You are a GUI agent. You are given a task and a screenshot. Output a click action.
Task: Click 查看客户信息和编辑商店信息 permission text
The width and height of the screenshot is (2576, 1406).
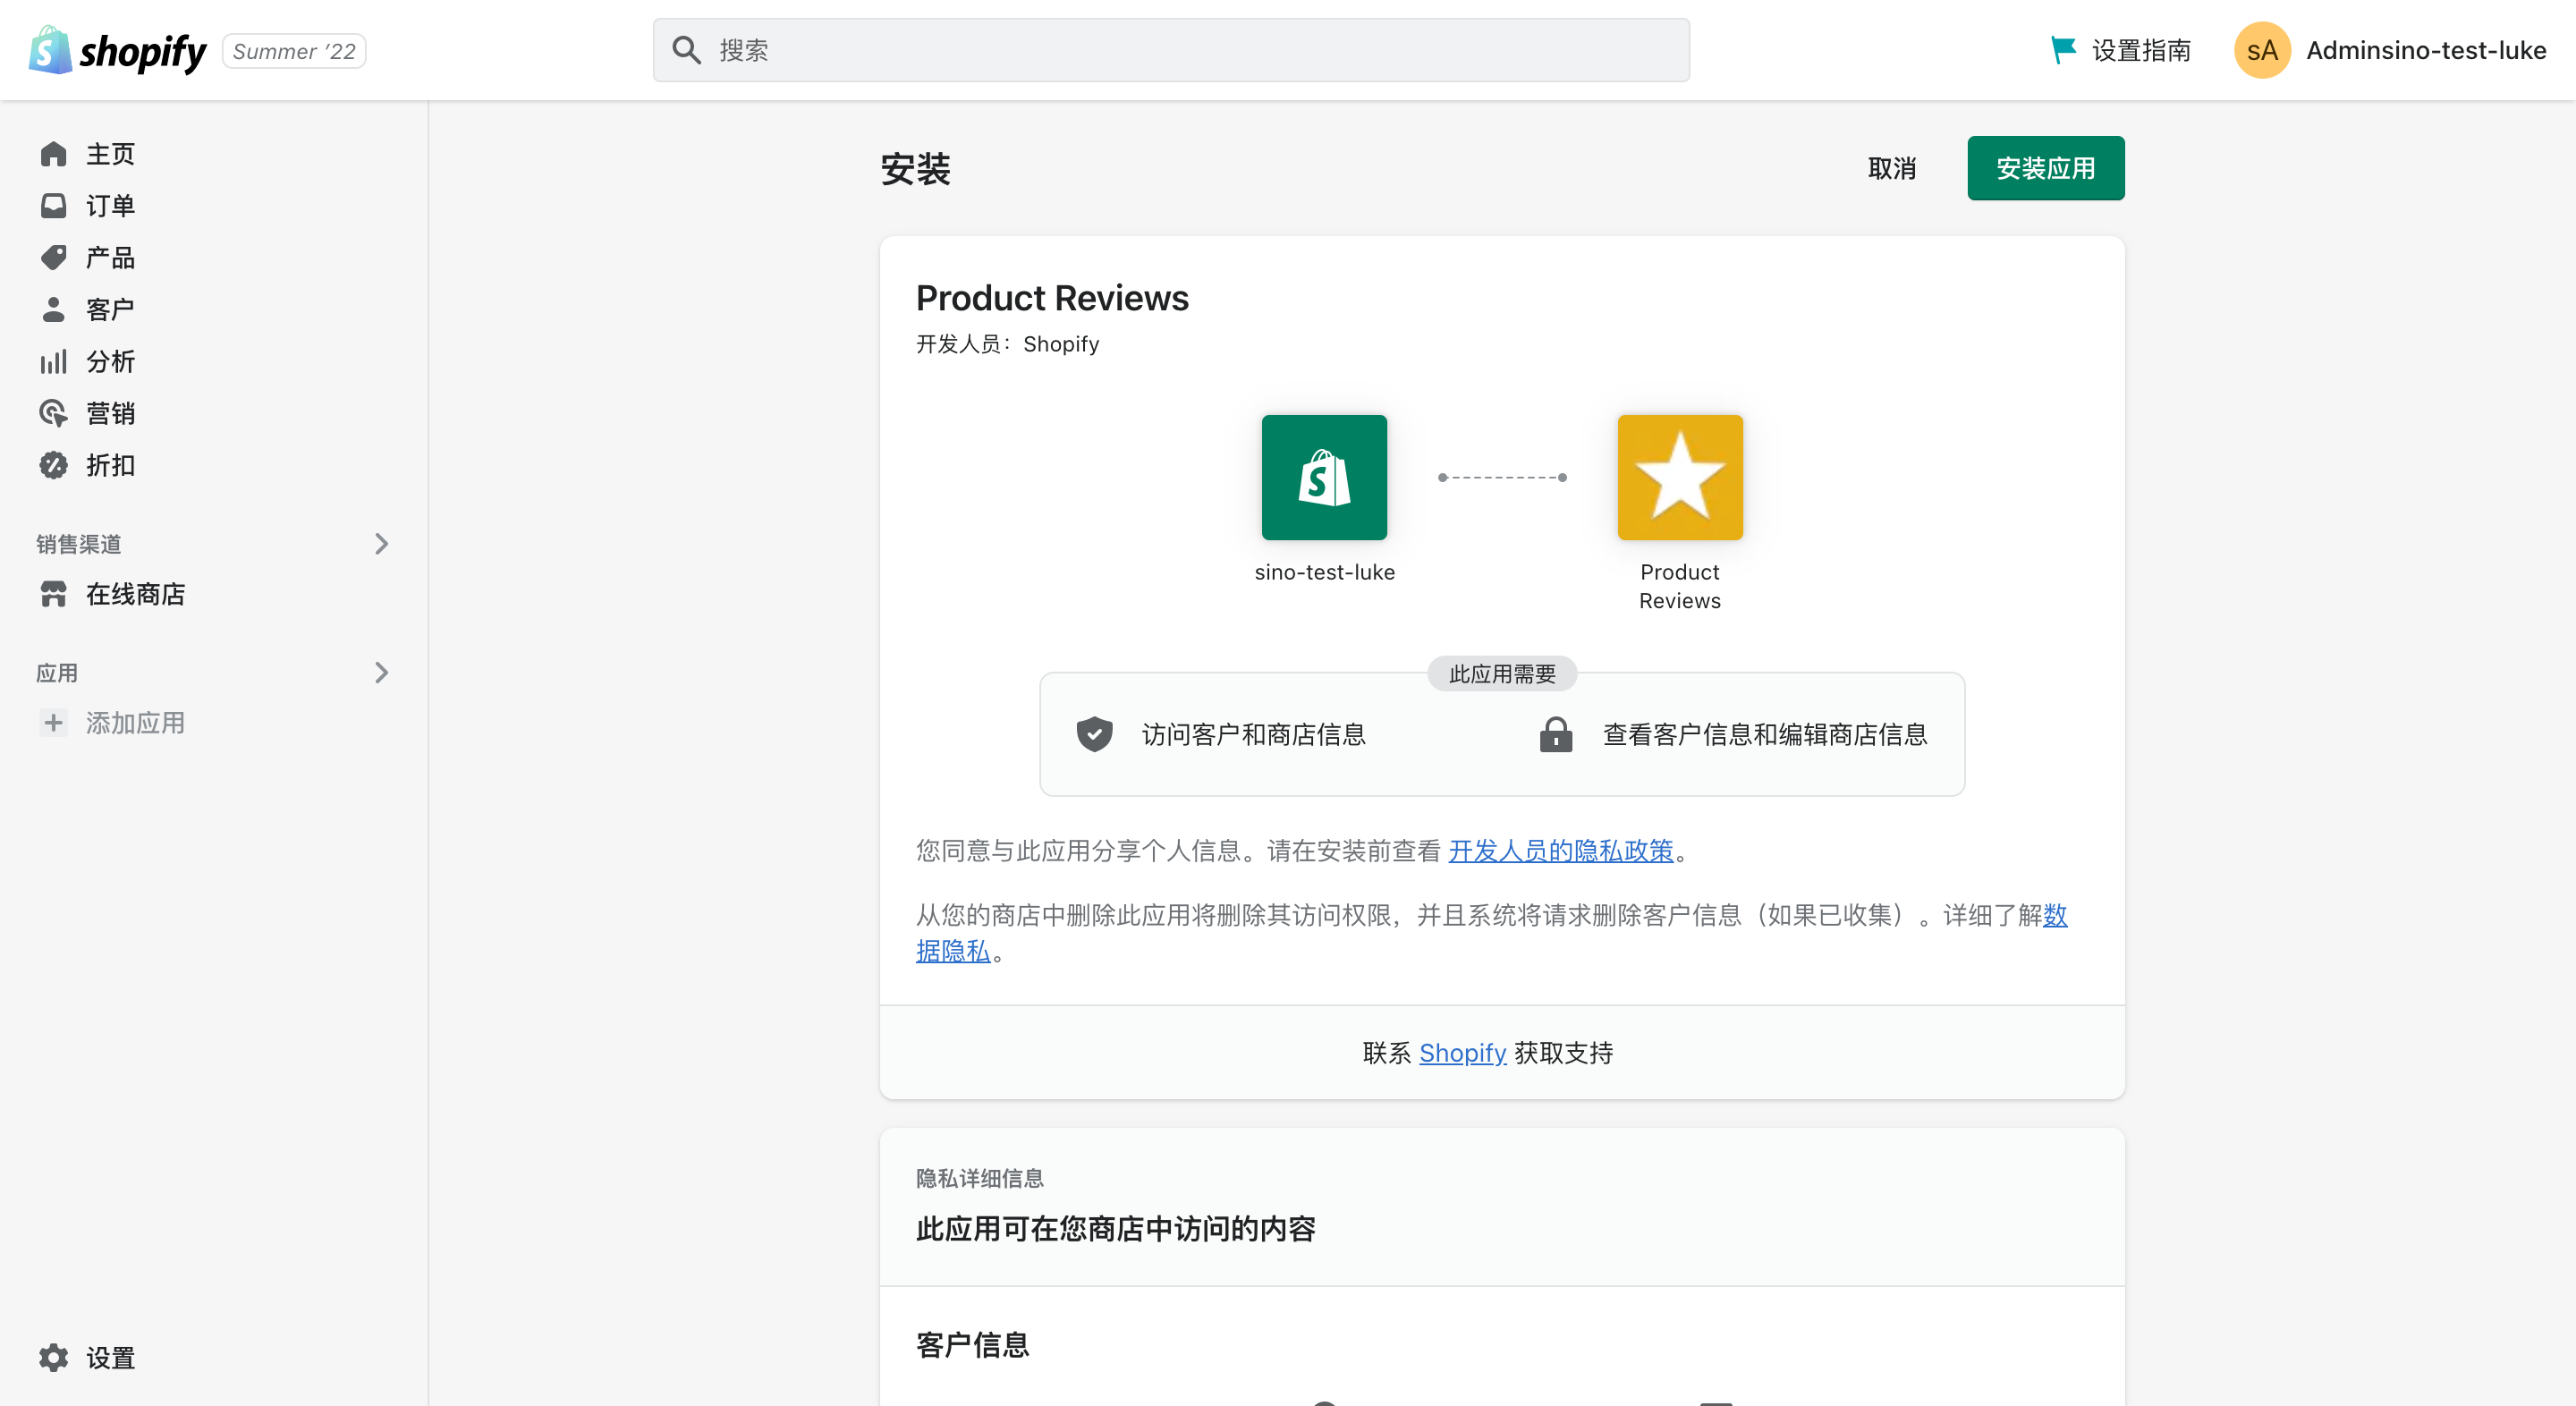[x=1765, y=734]
